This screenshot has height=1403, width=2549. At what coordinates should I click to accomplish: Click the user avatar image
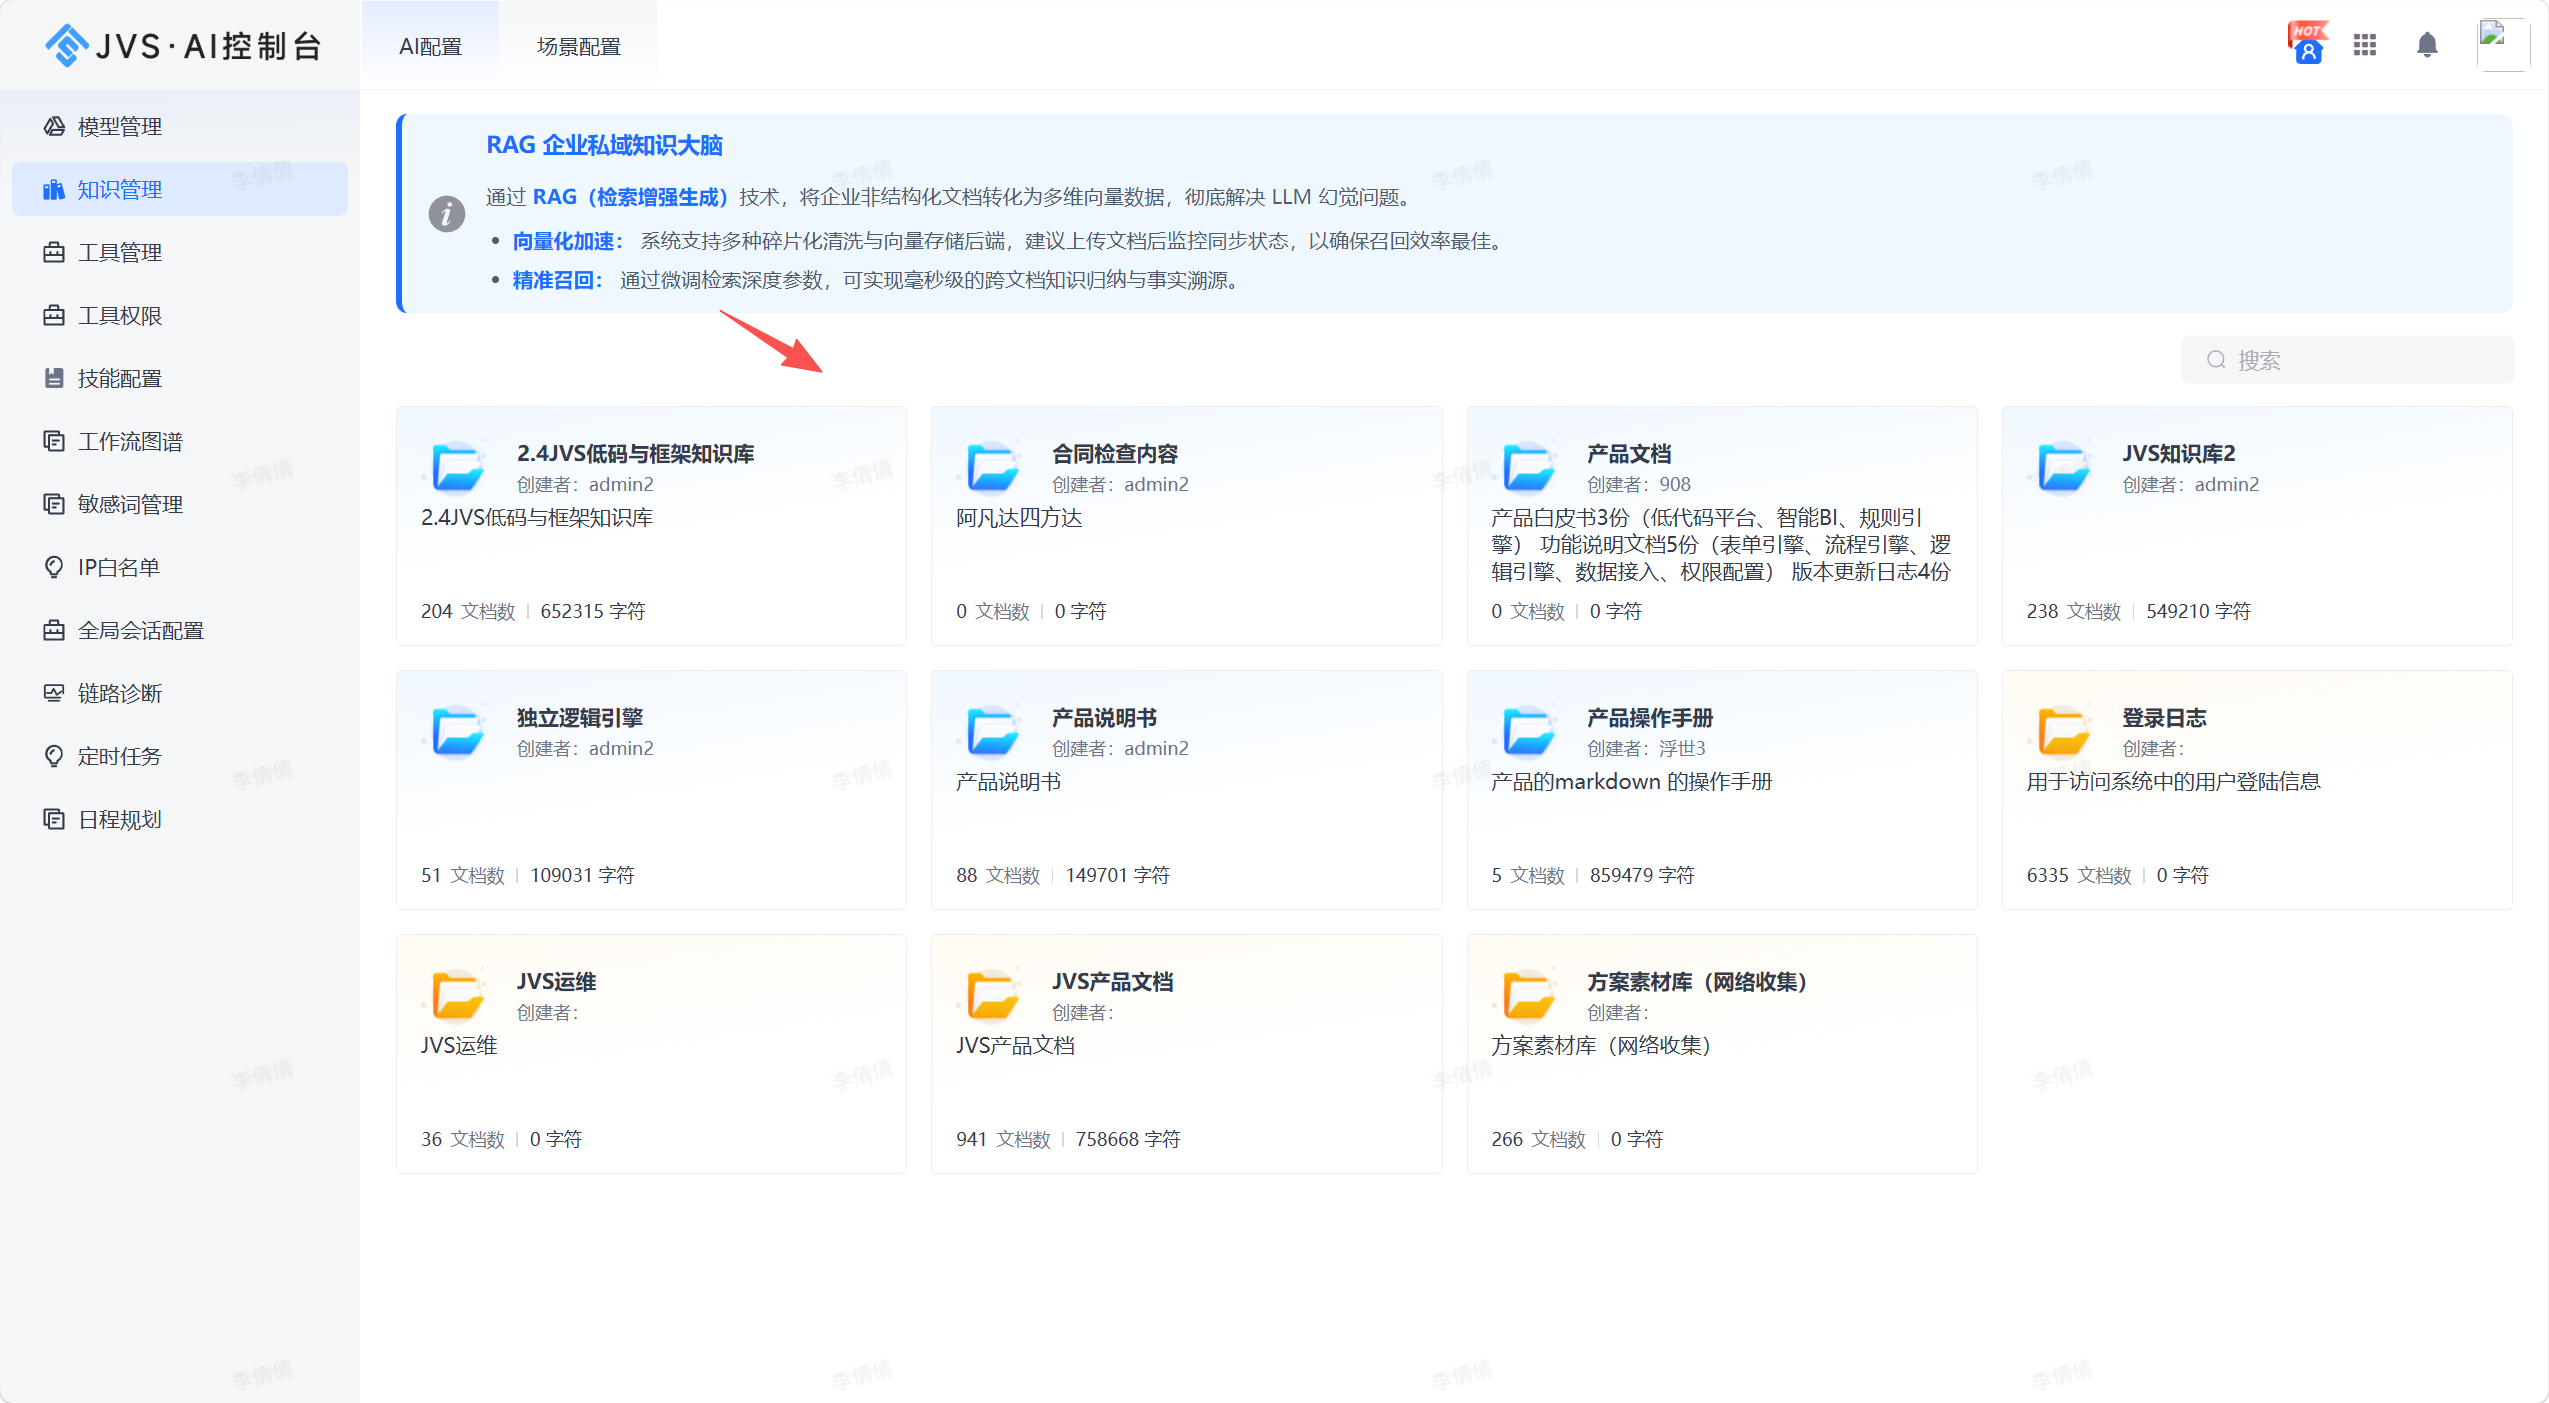(x=2503, y=44)
